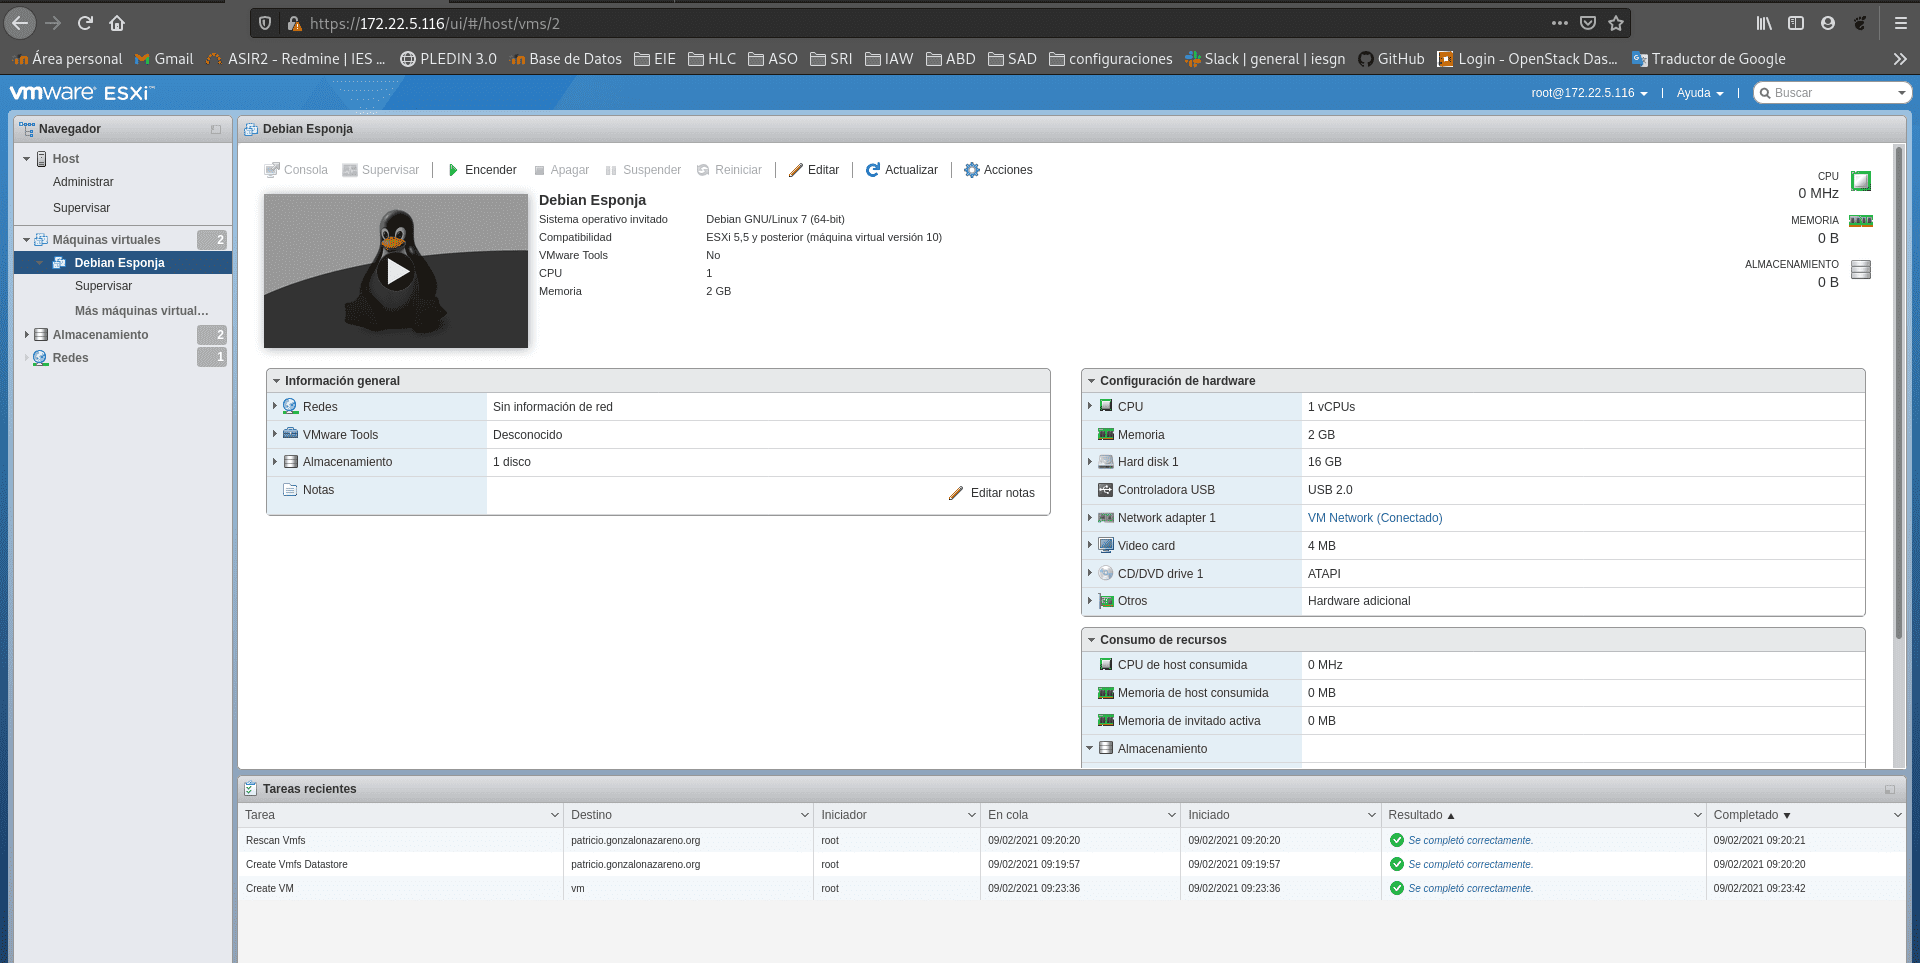Open the Ayuda help menu
The image size is (1920, 963).
tap(1700, 93)
